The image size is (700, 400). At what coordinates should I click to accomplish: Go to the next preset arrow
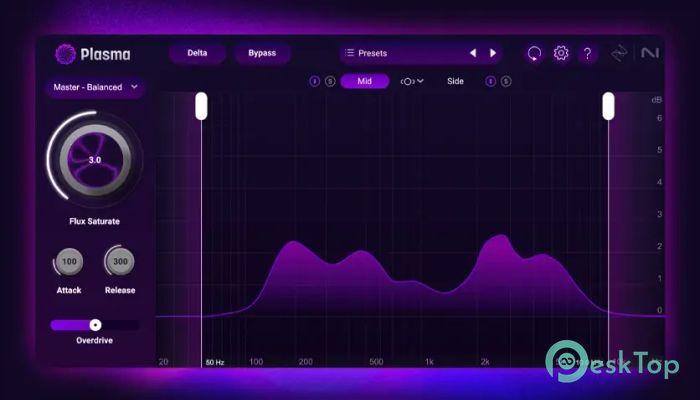[493, 53]
